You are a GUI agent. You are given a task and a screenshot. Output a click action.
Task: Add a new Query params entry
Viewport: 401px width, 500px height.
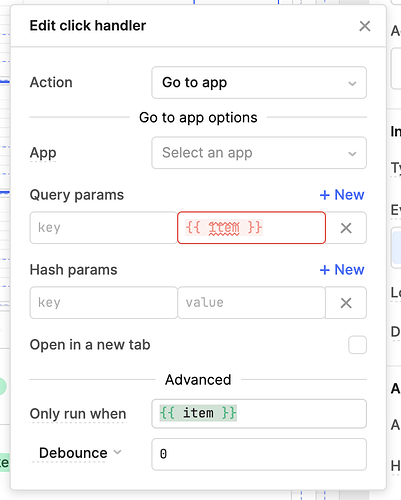pyautogui.click(x=342, y=195)
